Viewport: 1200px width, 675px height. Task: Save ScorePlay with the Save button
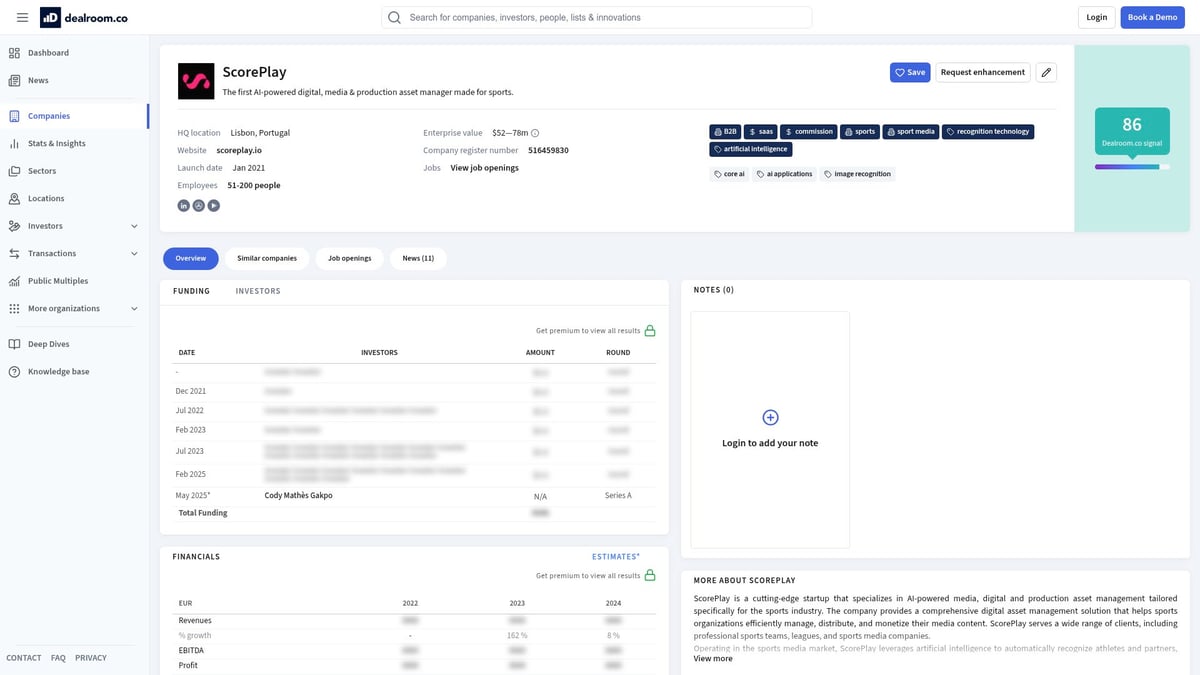tap(910, 72)
